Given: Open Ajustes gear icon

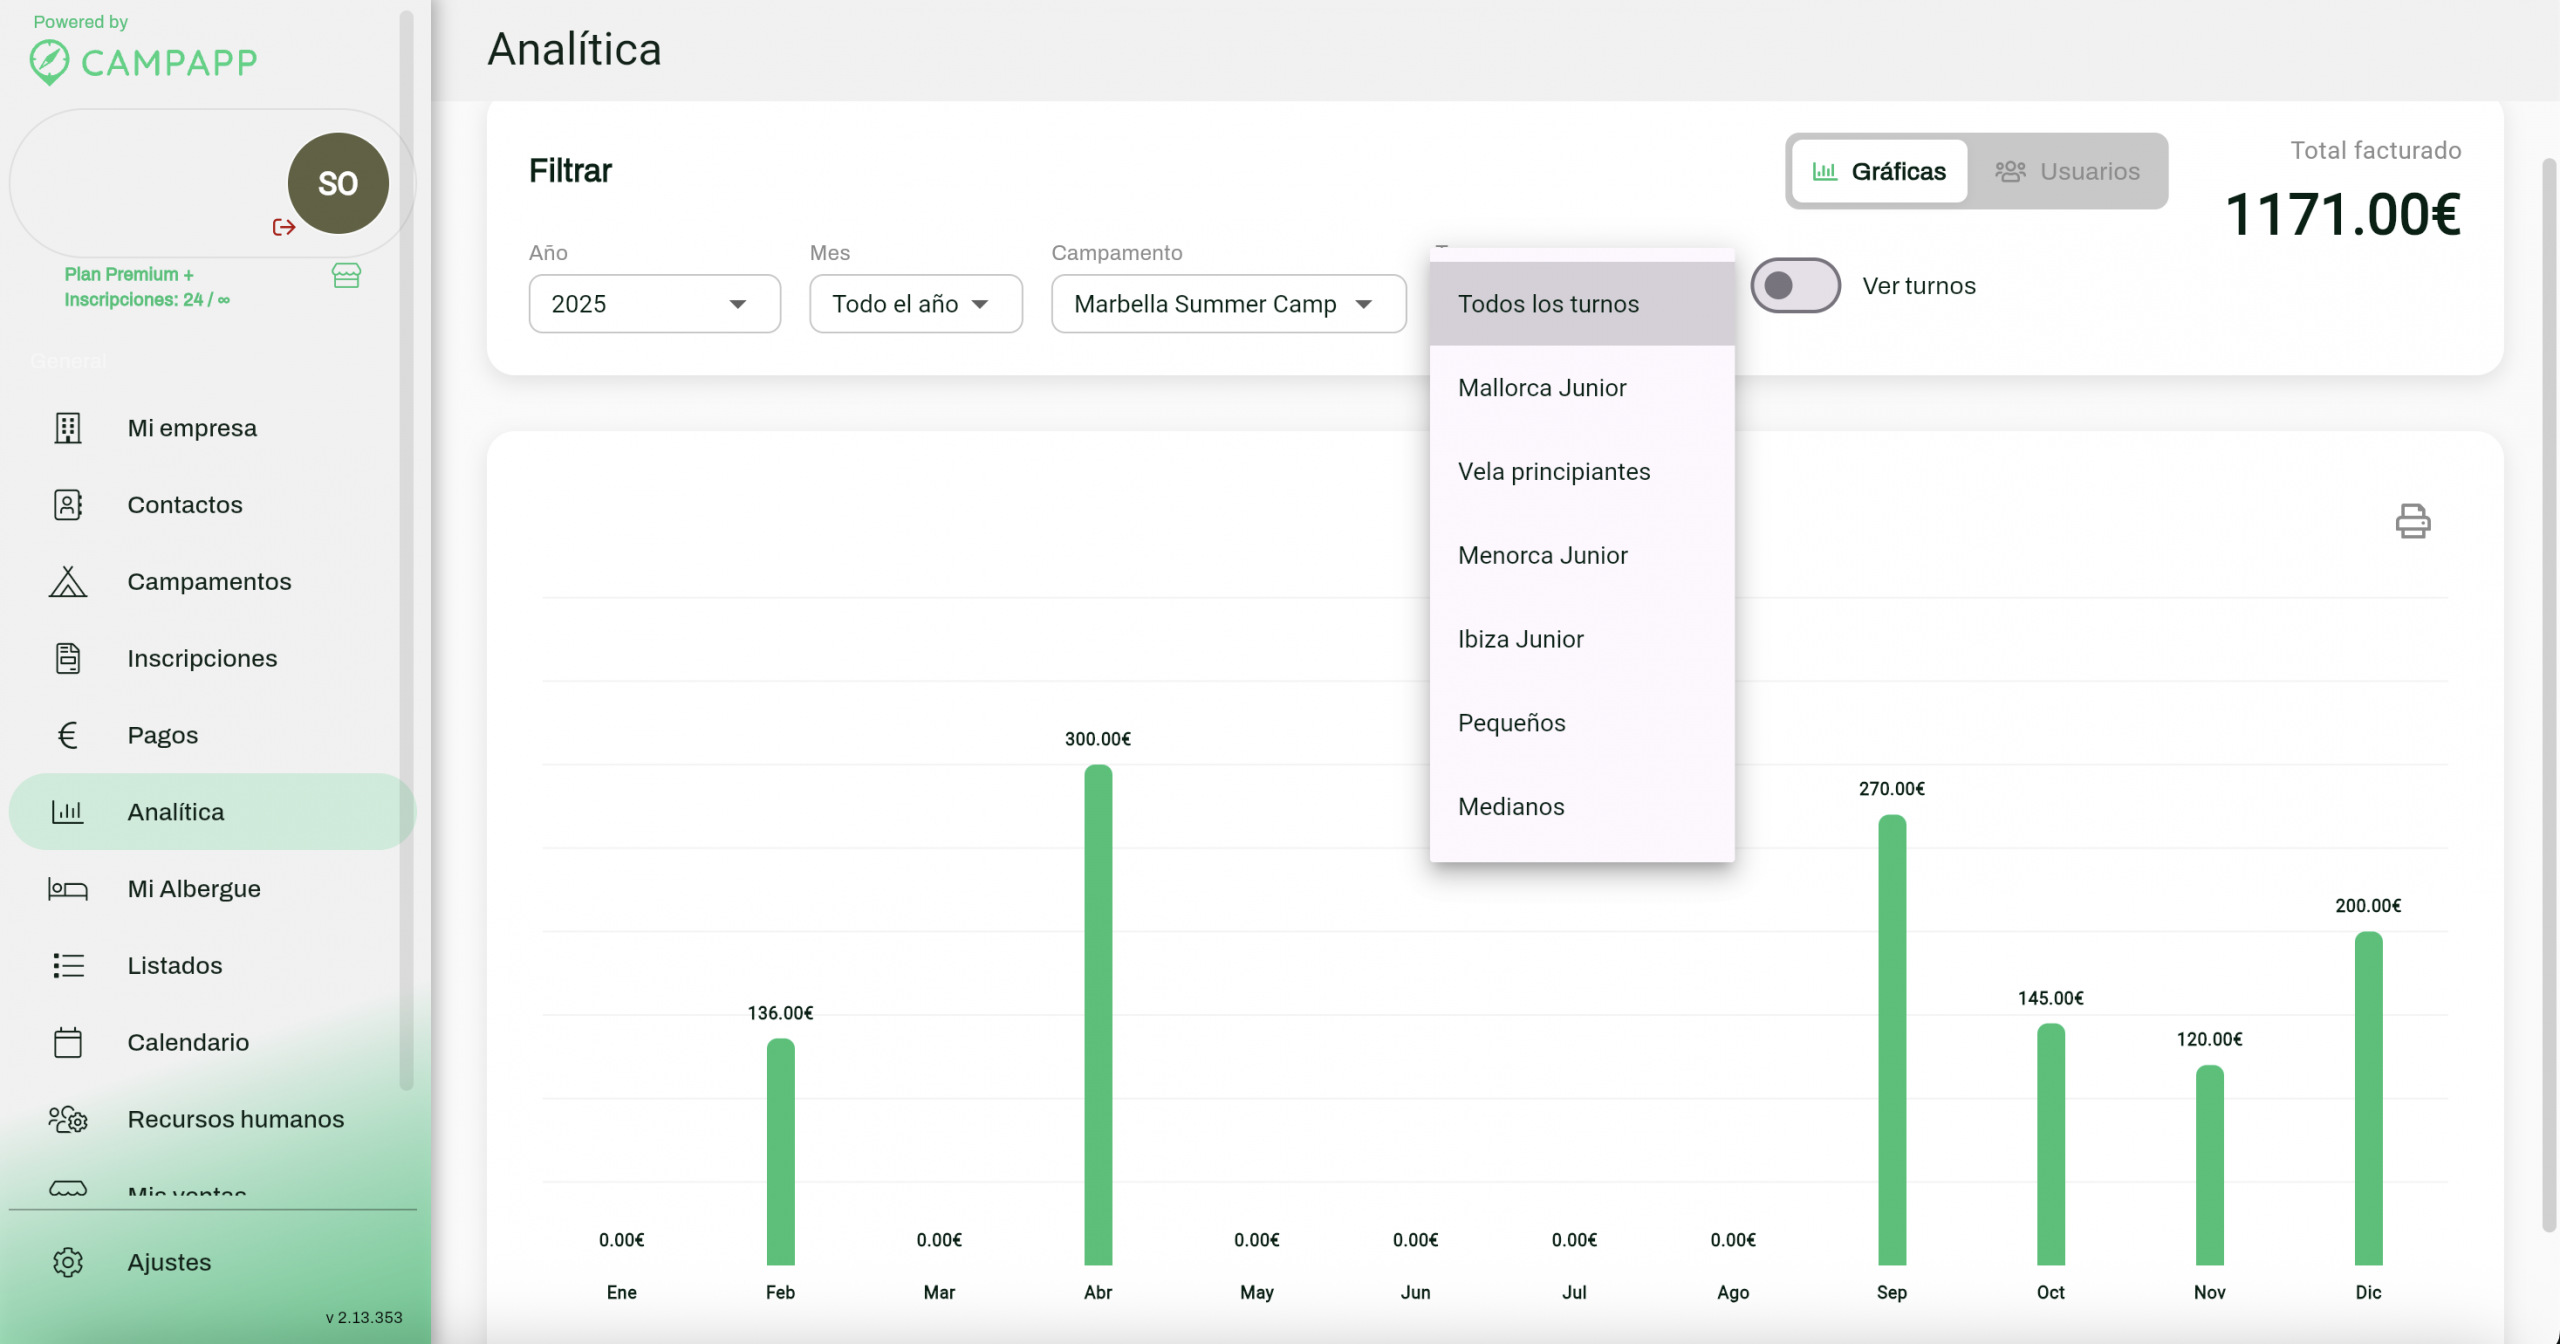Looking at the screenshot, I should tap(68, 1262).
